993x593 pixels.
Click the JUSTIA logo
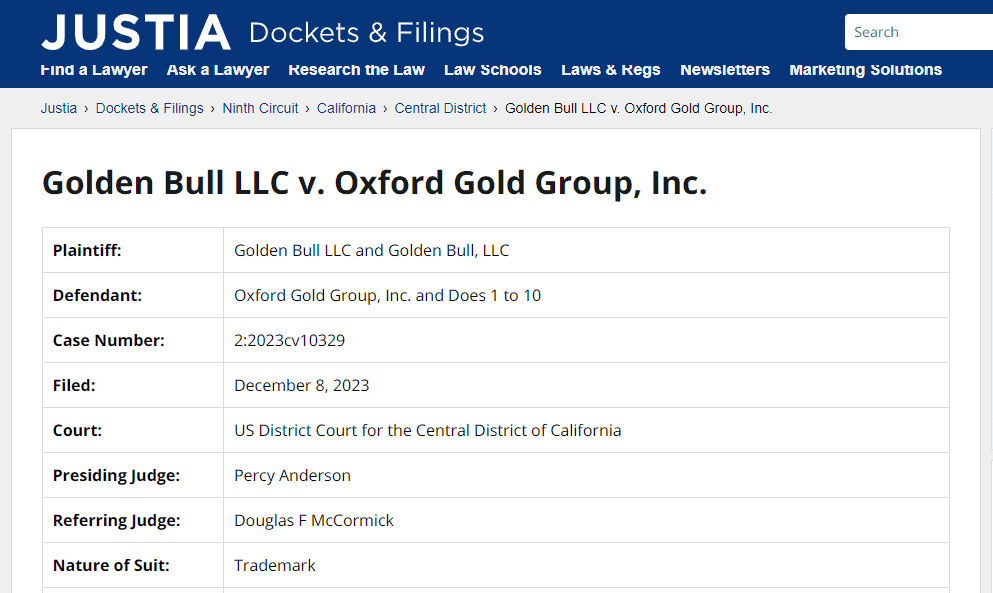(135, 30)
